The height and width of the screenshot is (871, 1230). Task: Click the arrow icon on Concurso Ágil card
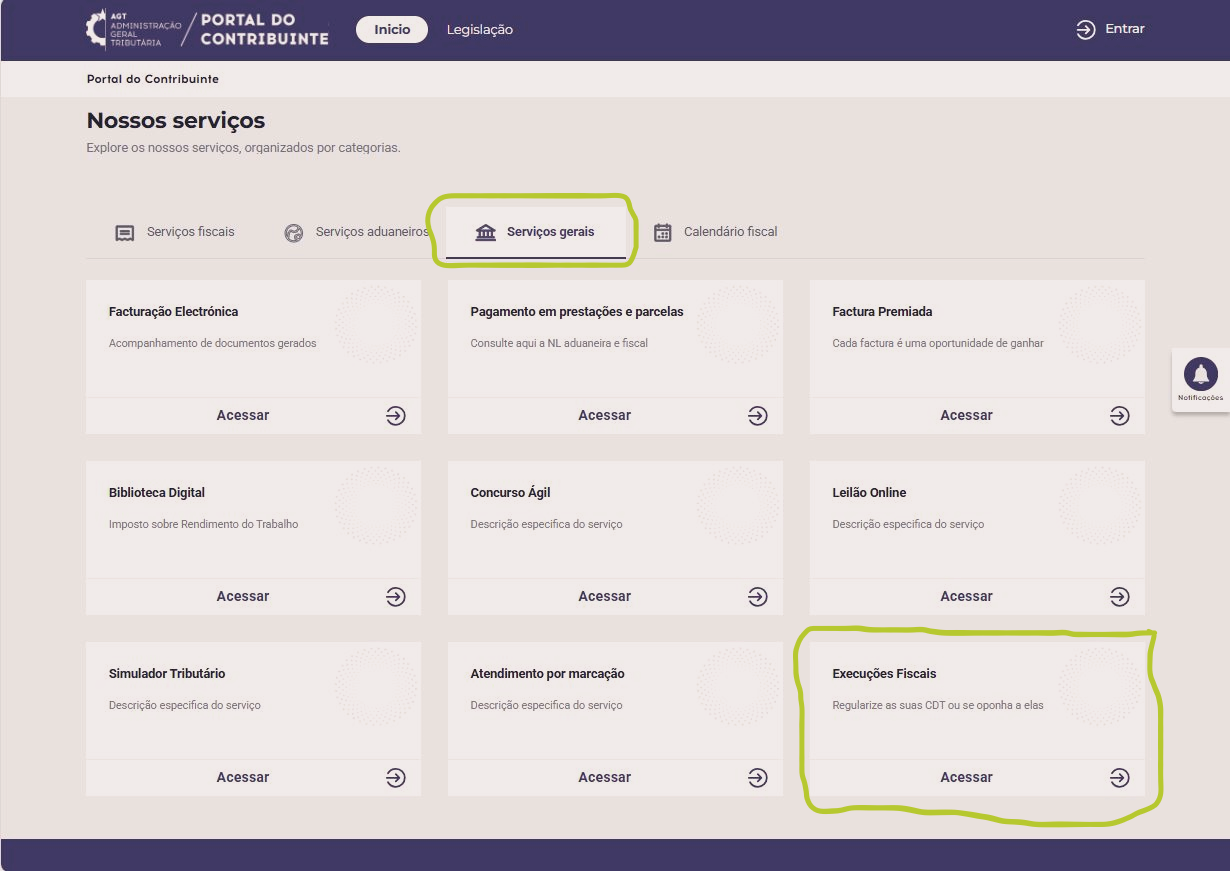[x=758, y=596]
